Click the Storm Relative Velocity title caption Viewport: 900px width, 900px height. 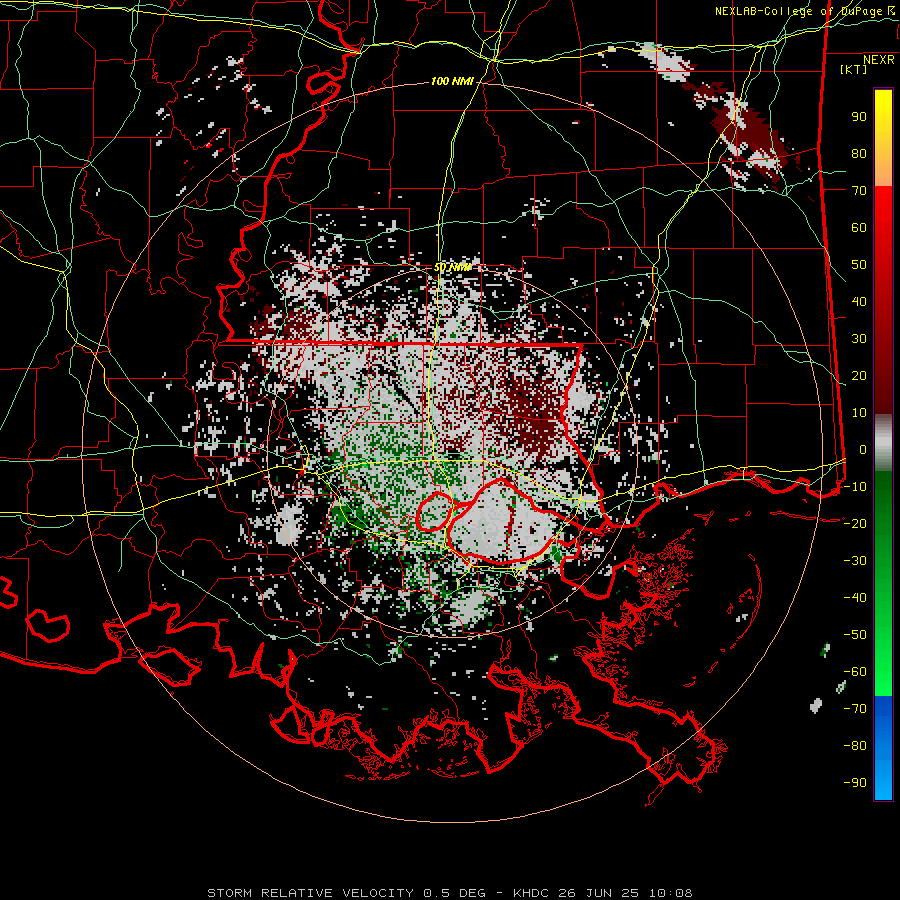pos(310,893)
